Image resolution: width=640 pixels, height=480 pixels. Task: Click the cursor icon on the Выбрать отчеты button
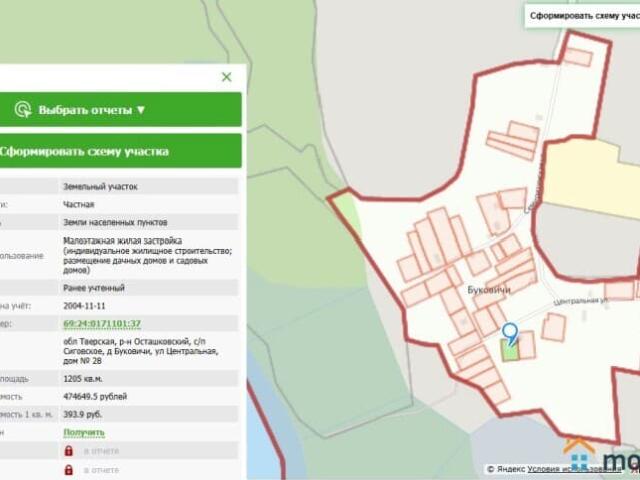pos(23,109)
